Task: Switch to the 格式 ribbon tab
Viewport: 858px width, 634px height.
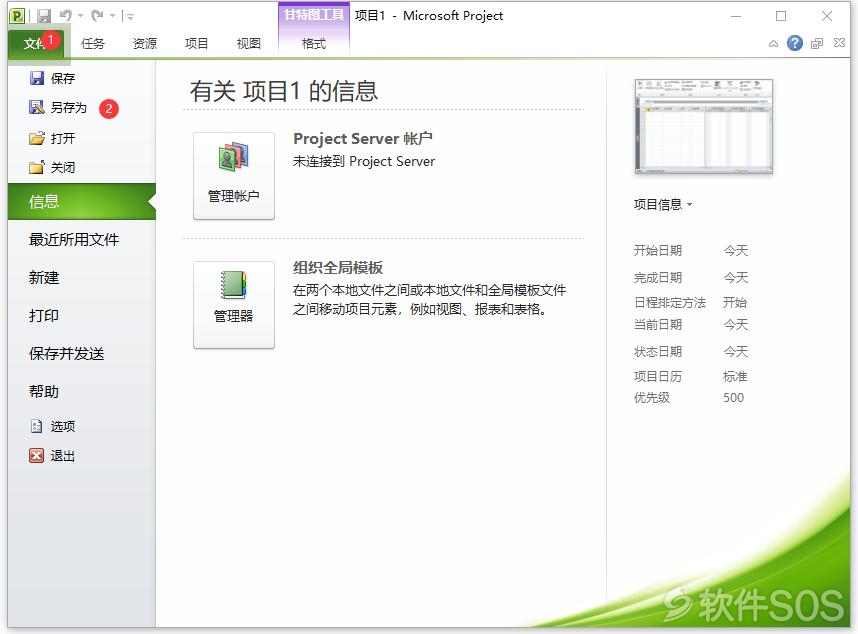Action: 314,43
